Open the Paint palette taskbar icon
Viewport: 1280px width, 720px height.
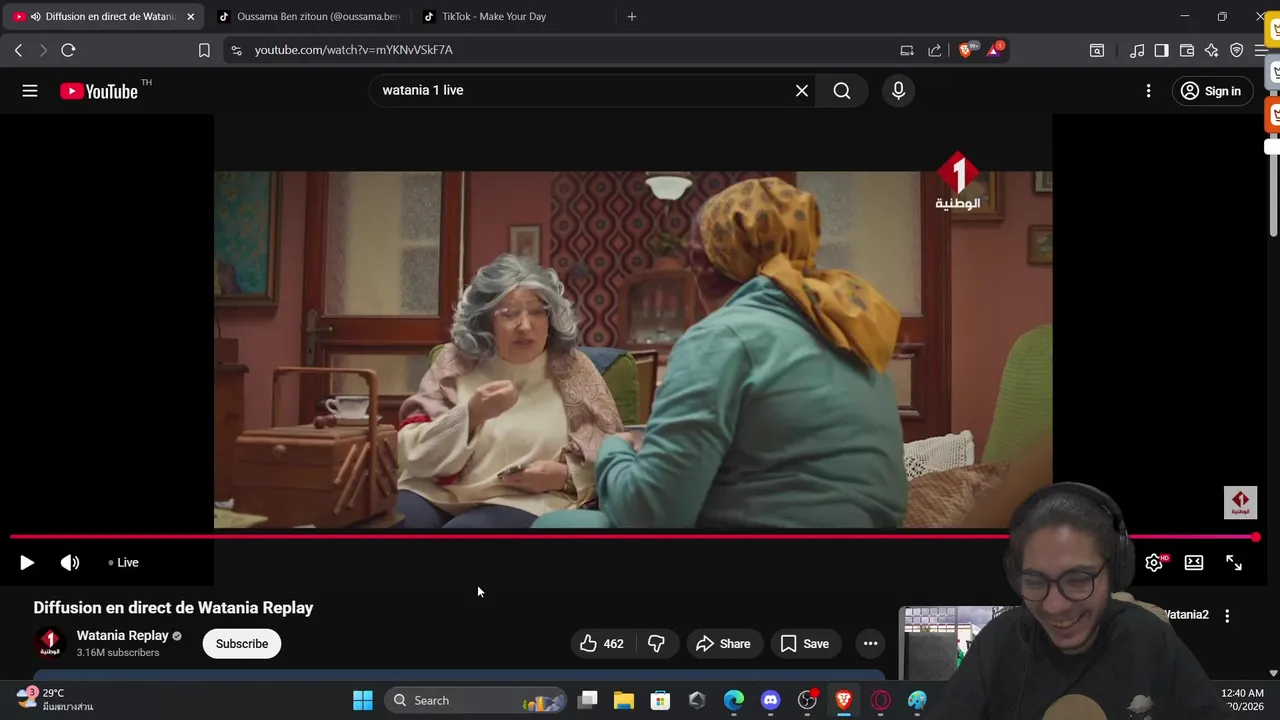tap(917, 700)
